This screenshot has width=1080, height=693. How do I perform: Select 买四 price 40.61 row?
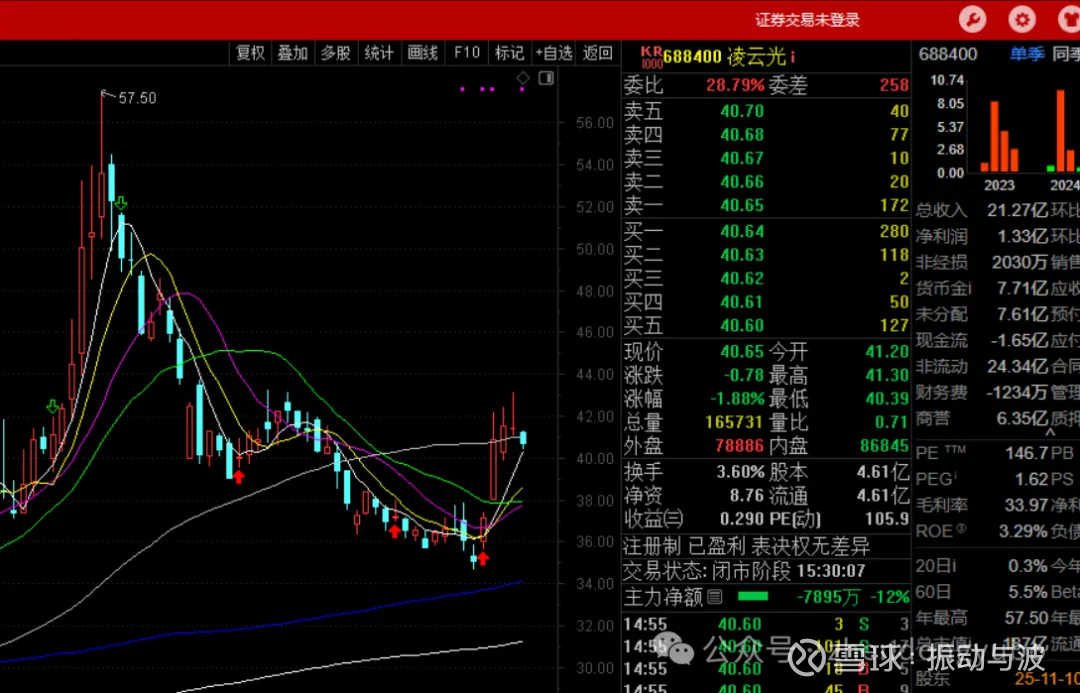click(766, 302)
